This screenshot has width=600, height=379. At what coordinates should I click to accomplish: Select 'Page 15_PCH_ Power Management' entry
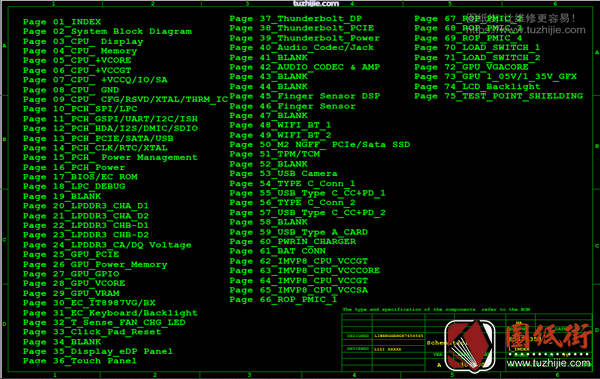111,158
